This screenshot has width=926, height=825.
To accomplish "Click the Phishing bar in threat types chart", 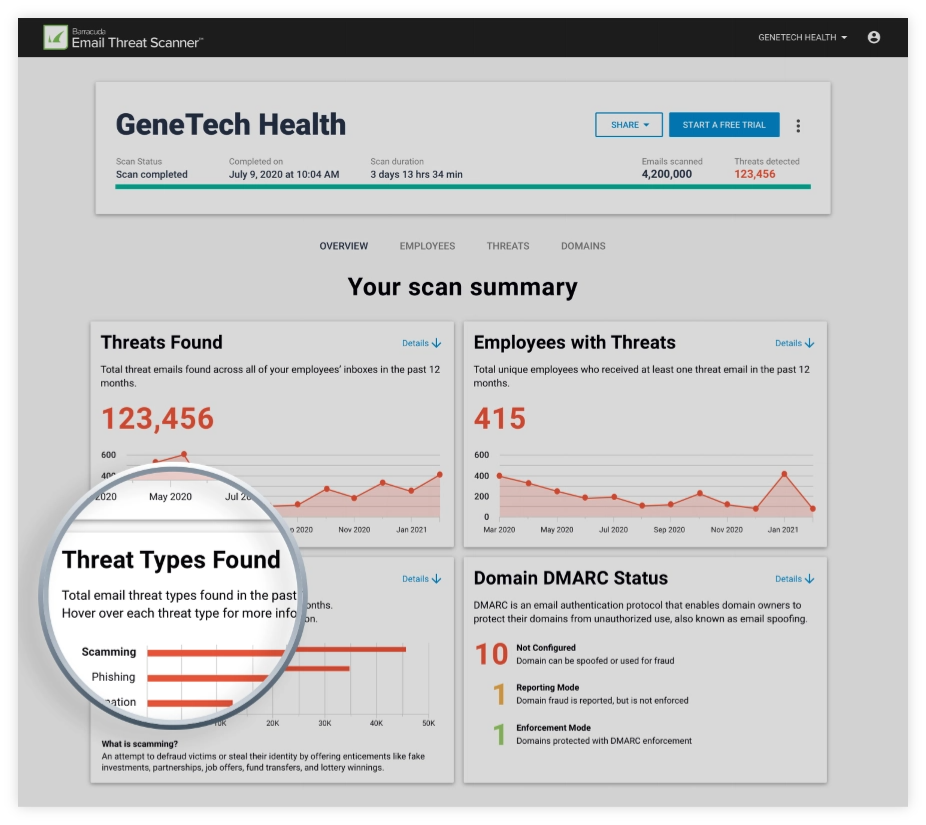I will [248, 672].
